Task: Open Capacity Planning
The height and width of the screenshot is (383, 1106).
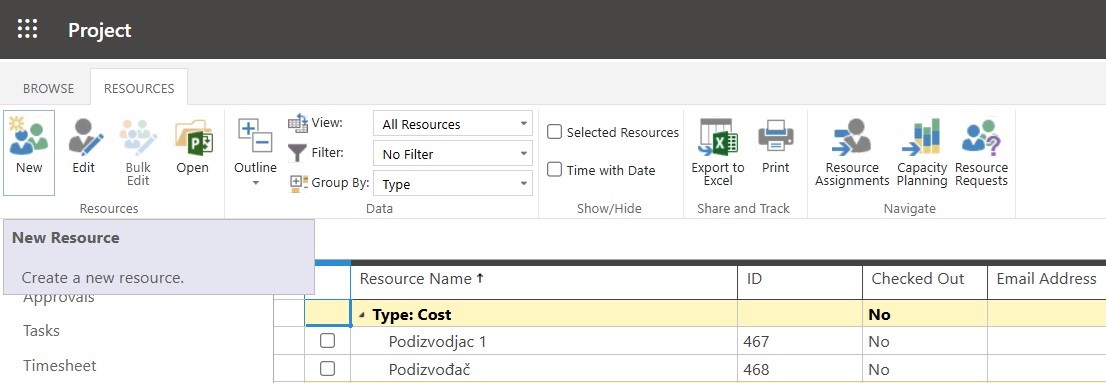Action: tap(921, 137)
